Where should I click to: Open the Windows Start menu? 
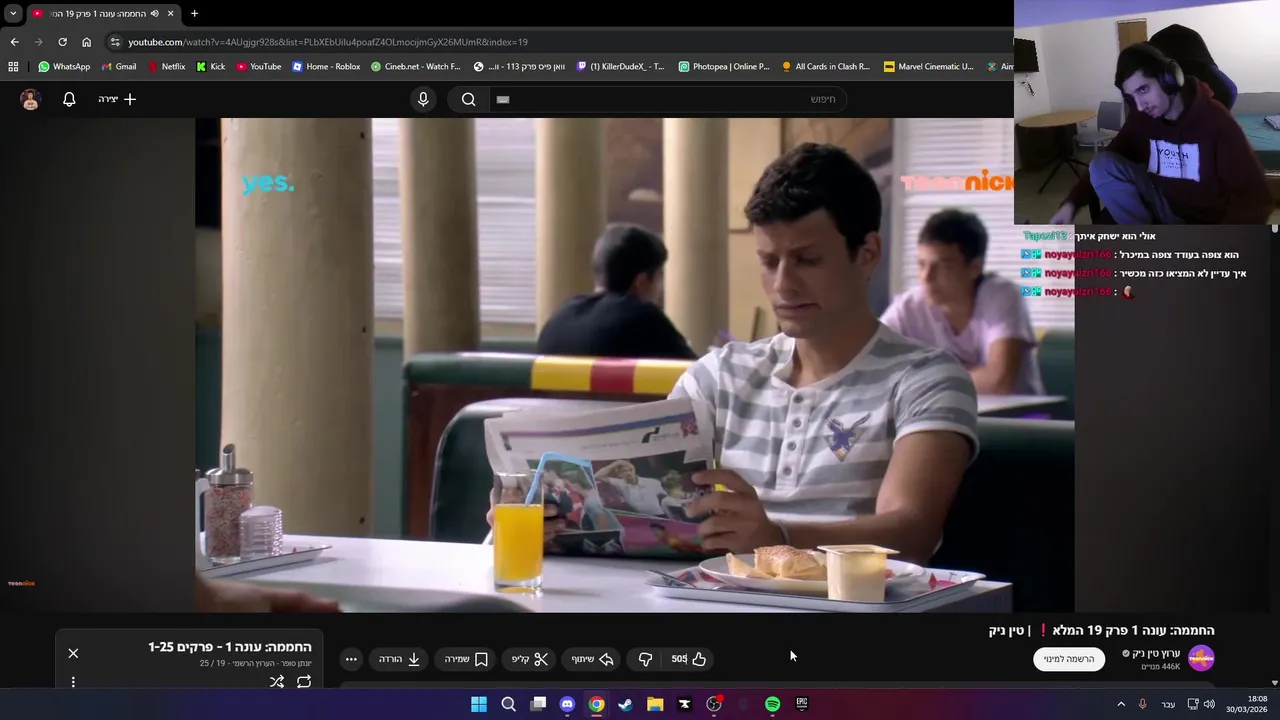pyautogui.click(x=479, y=704)
